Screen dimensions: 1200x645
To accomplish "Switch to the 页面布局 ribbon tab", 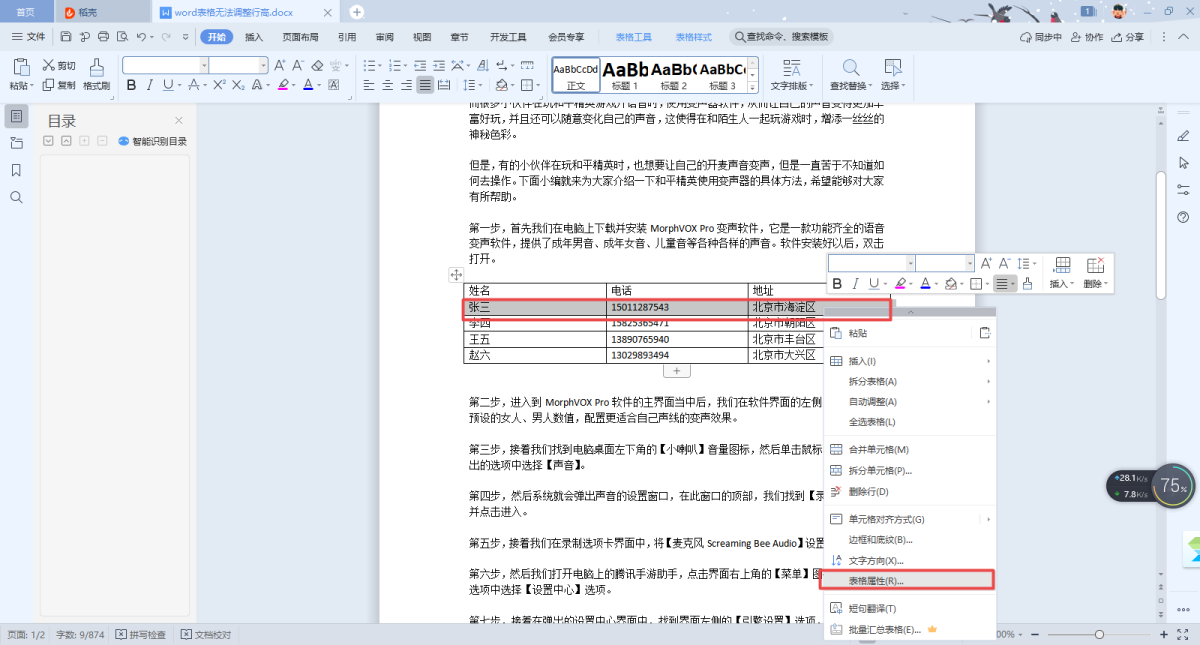I will 300,37.
